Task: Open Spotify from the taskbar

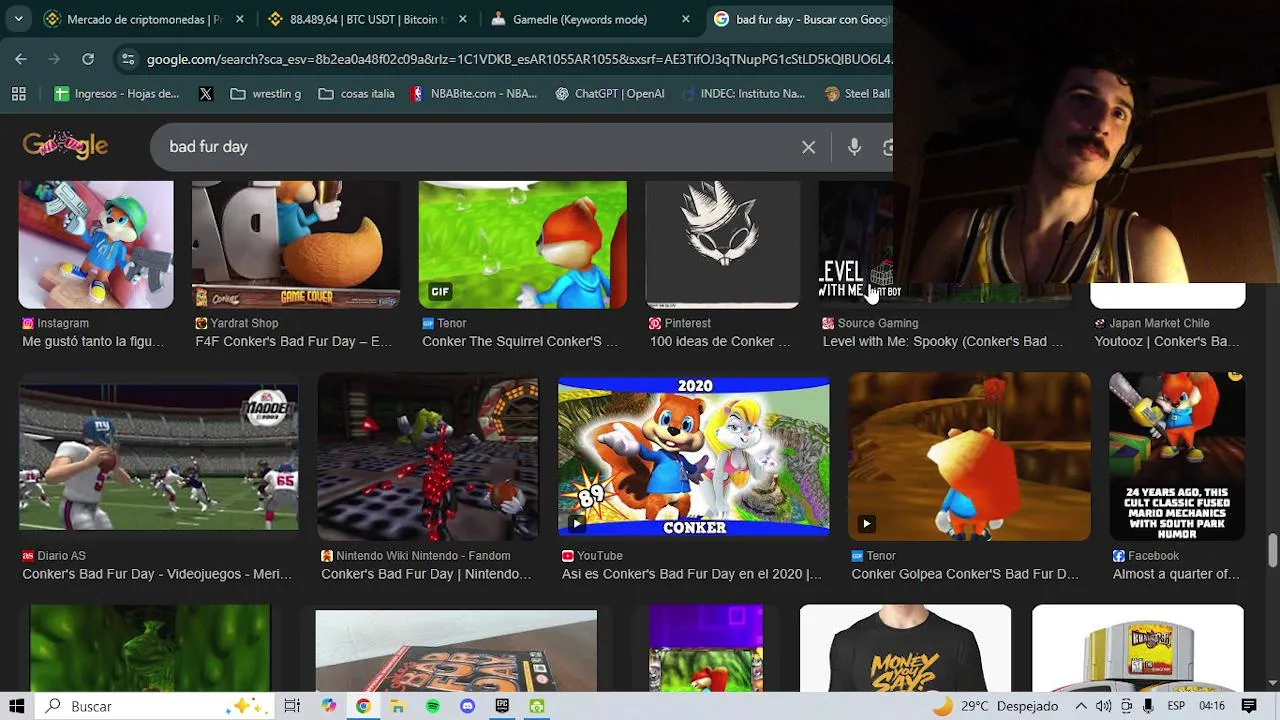Action: (433, 706)
